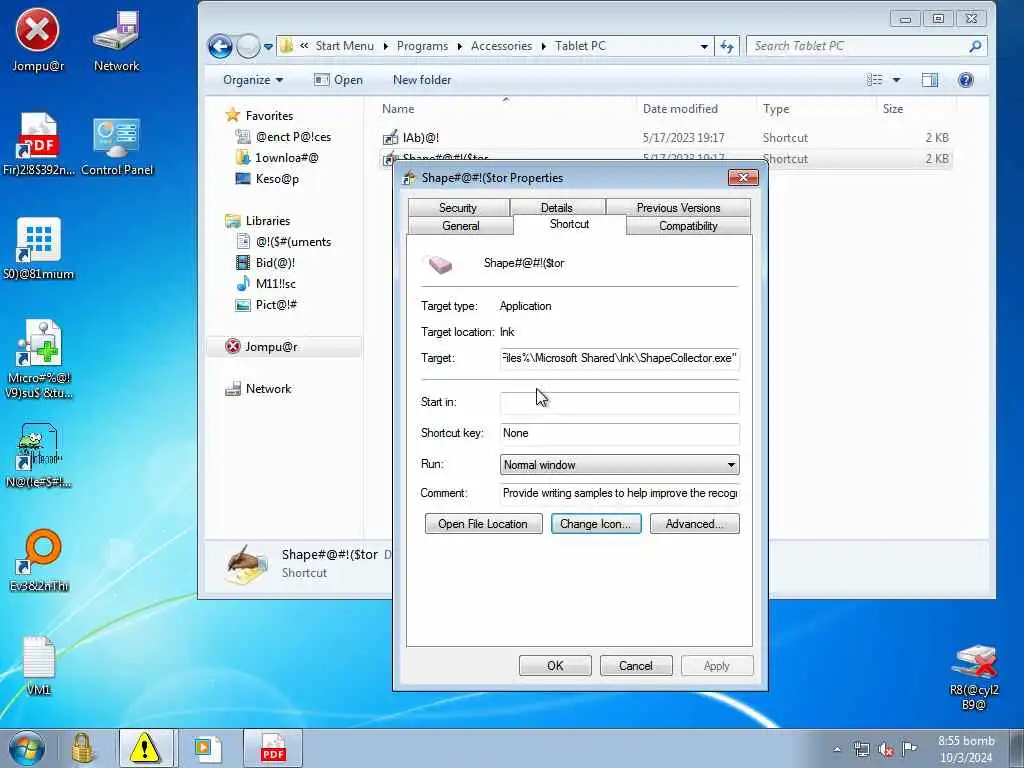Screen dimensions: 1024x768
Task: Click Open File Location button
Action: pos(483,524)
